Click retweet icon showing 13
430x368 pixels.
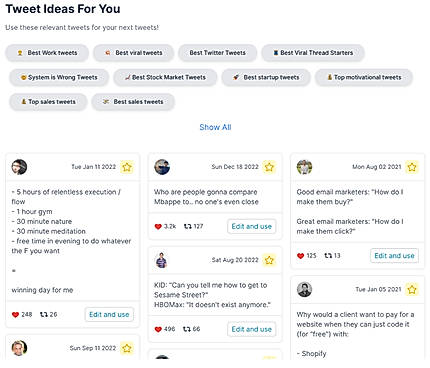pos(328,256)
